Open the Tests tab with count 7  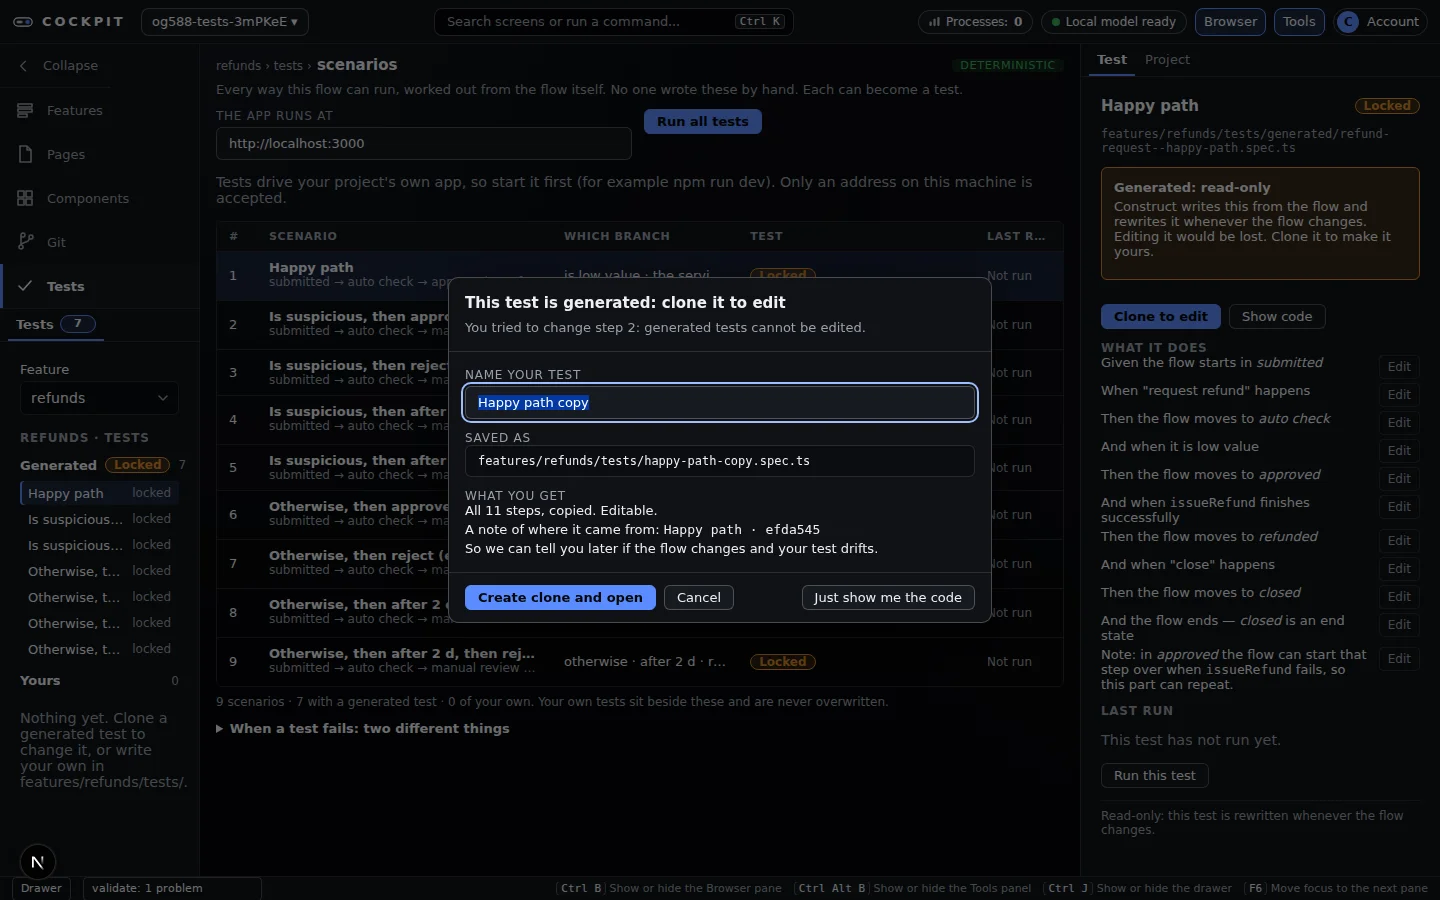tap(56, 324)
